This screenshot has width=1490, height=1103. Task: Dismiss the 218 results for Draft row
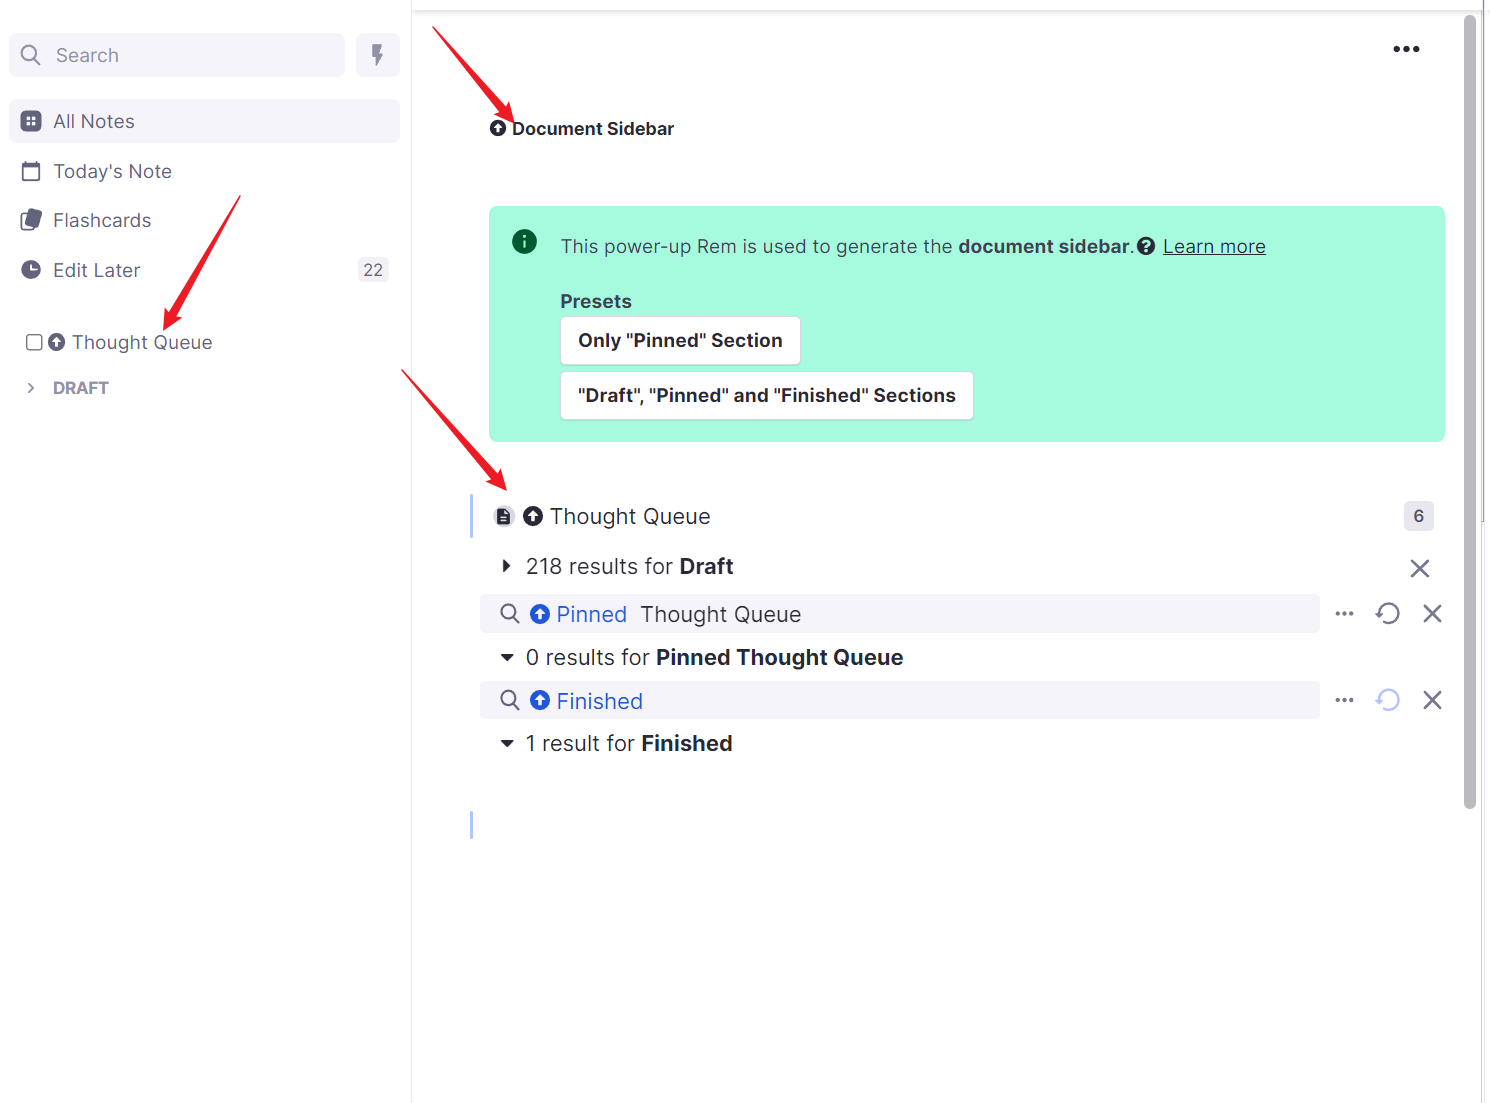click(x=1419, y=569)
